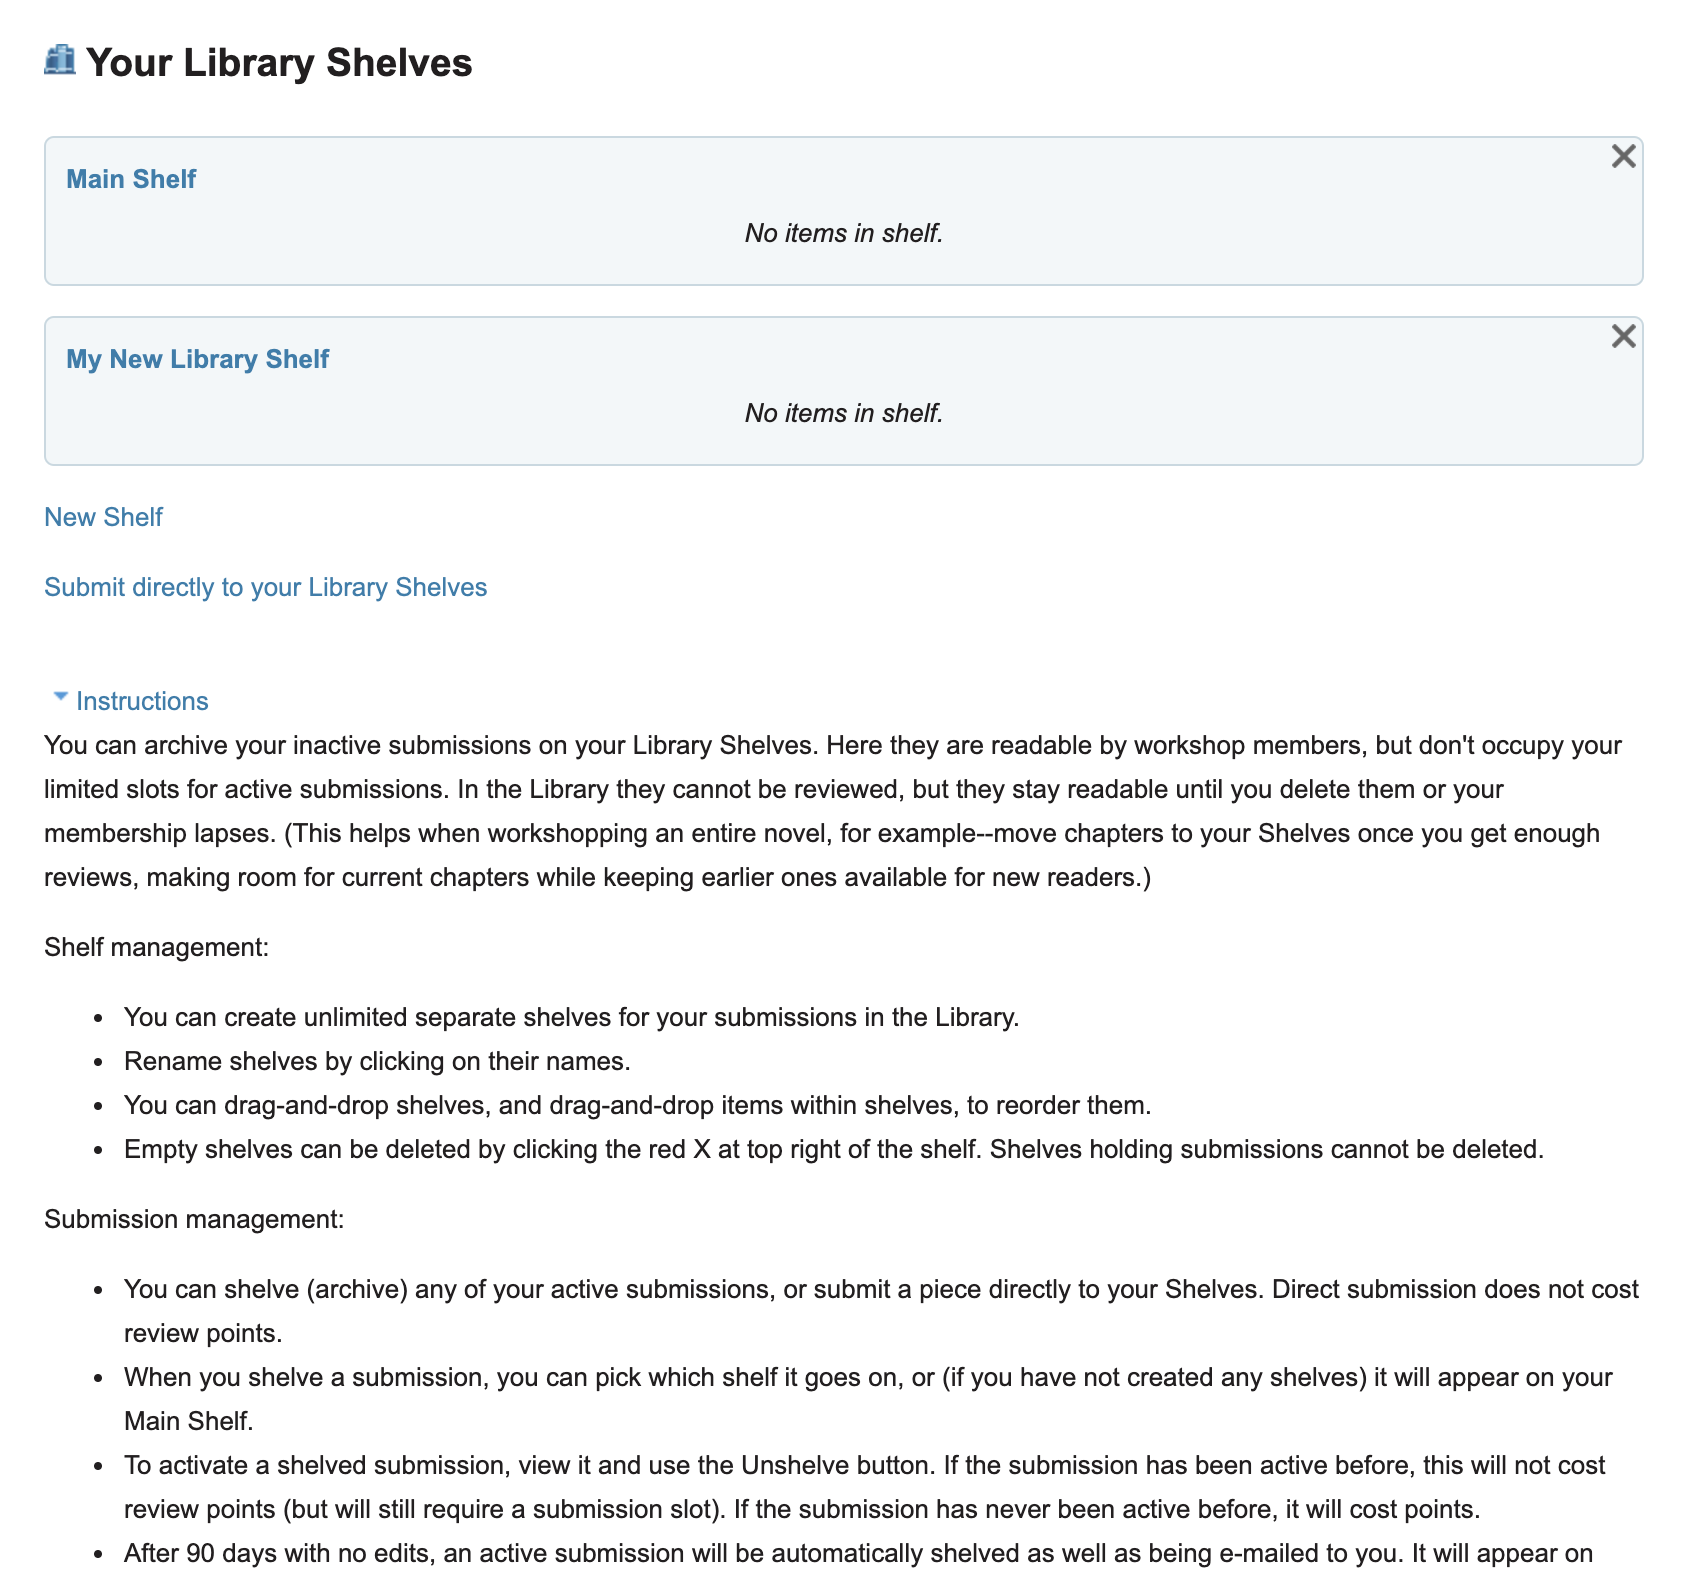Click the Instructions label text

(x=142, y=701)
